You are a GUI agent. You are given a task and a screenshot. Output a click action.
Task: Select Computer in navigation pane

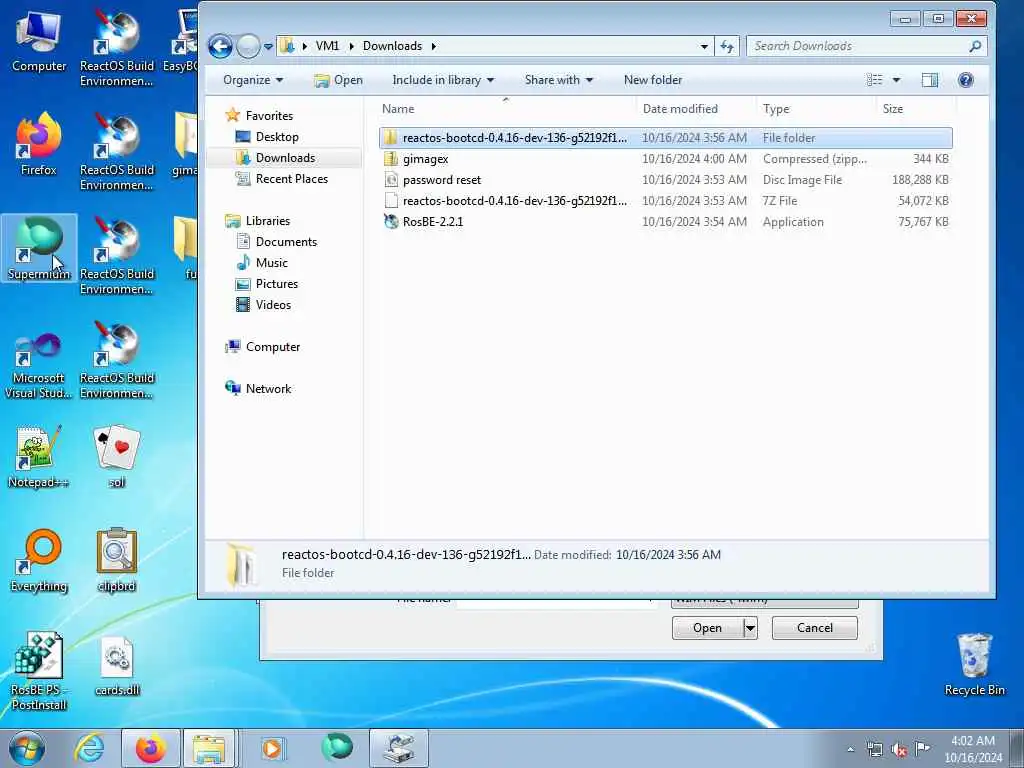(272, 347)
